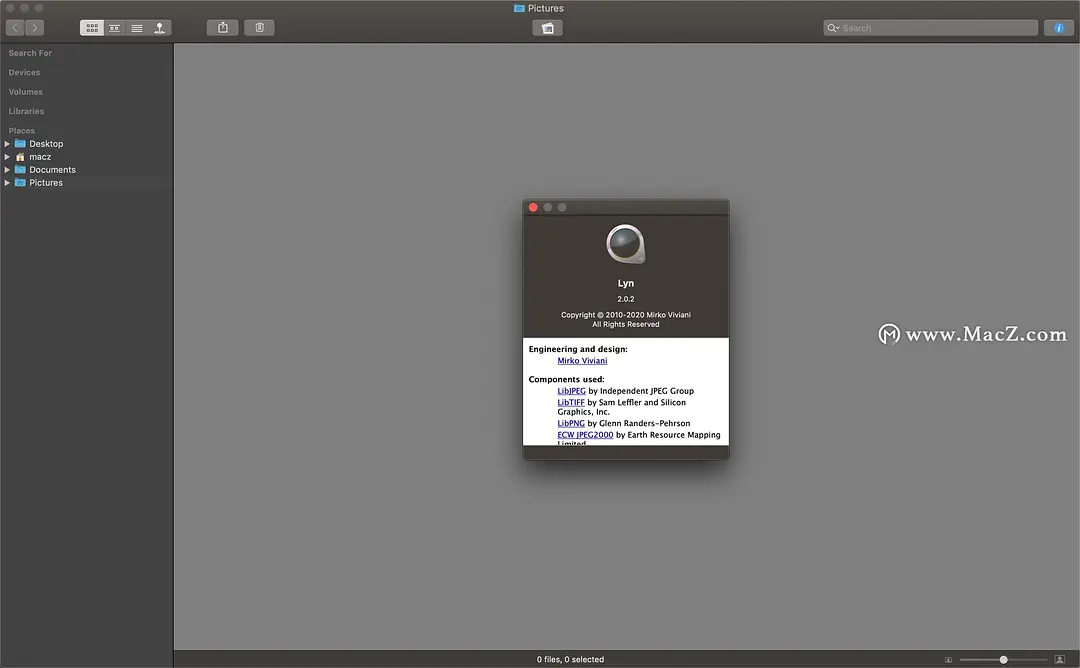Expand the Pictures folder triangle
This screenshot has height=668, width=1080.
(7, 182)
